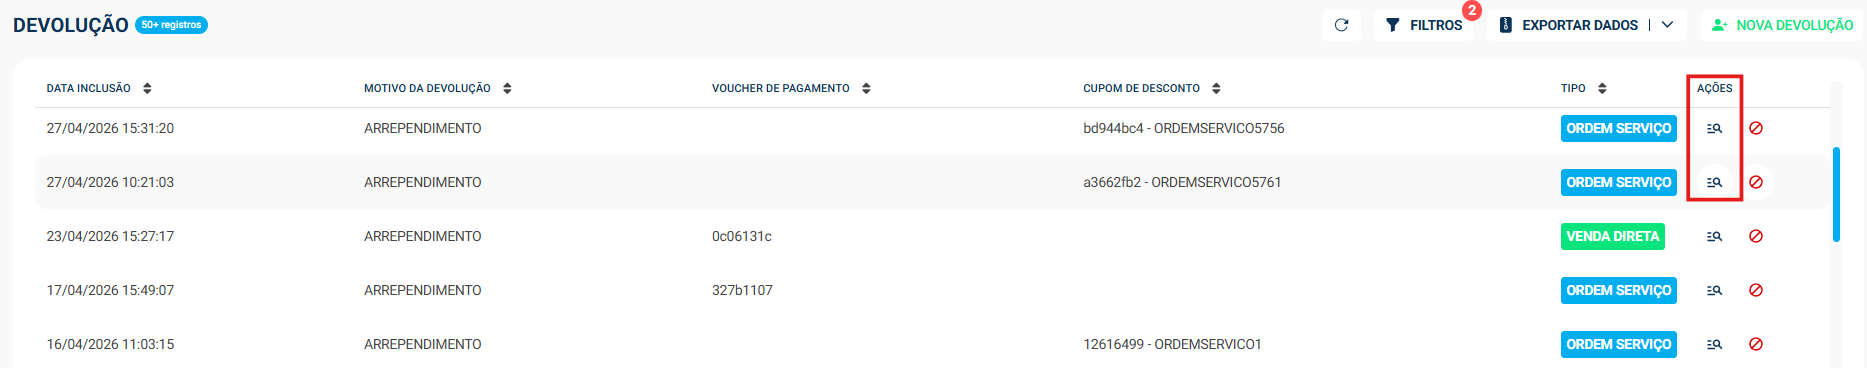Click the blue vertical scrollbar thumb
Viewport: 1867px width, 368px height.
tap(1836, 194)
